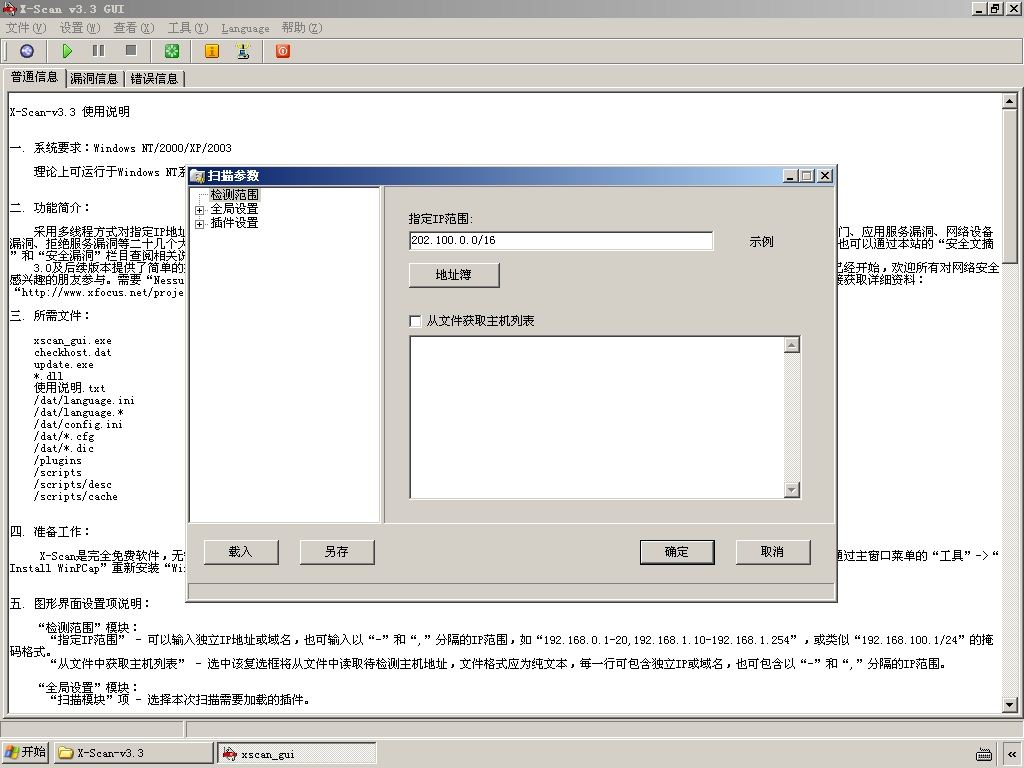Expand the 插件设置 tree node
The height and width of the screenshot is (768, 1024).
tap(199, 224)
